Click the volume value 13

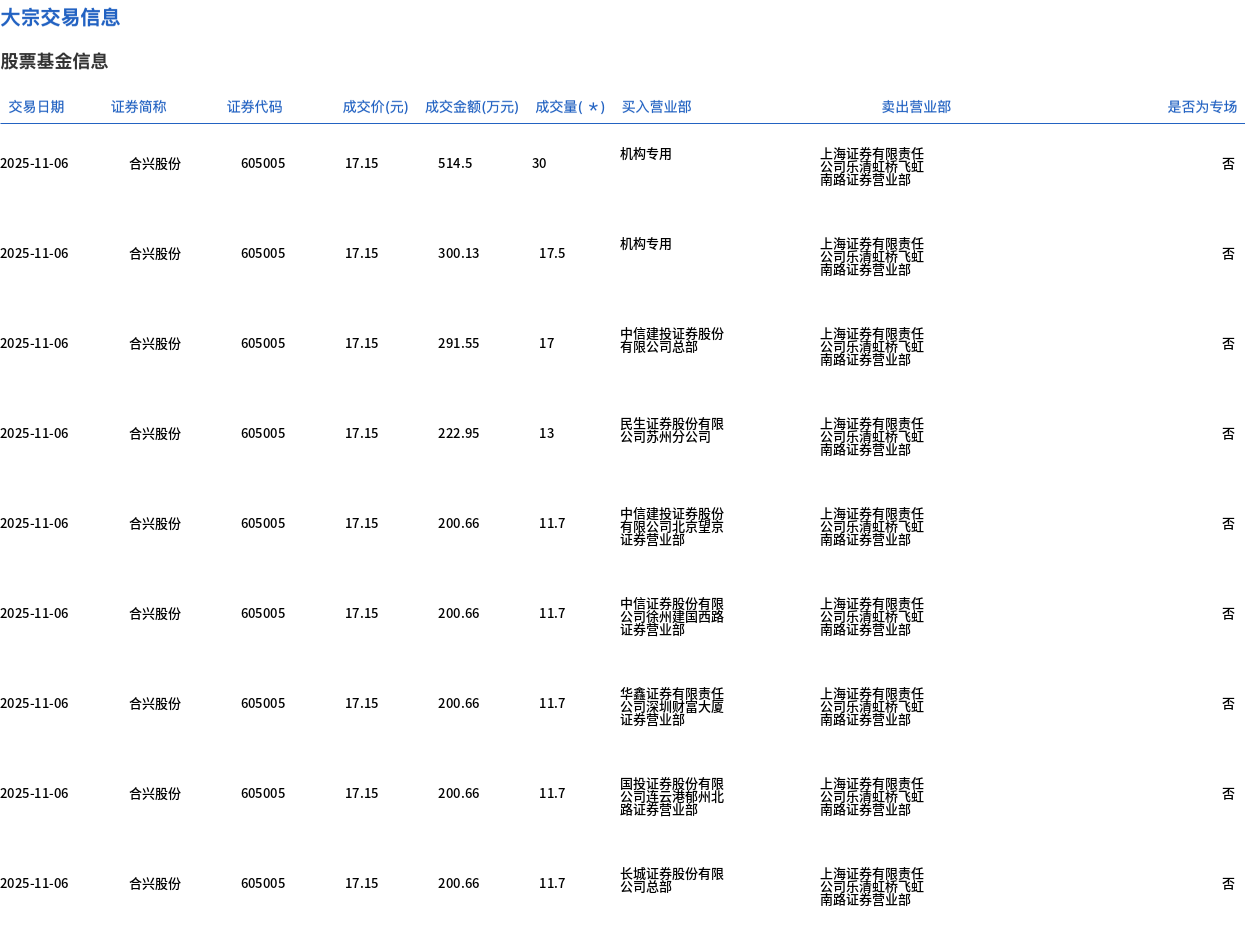(x=546, y=433)
